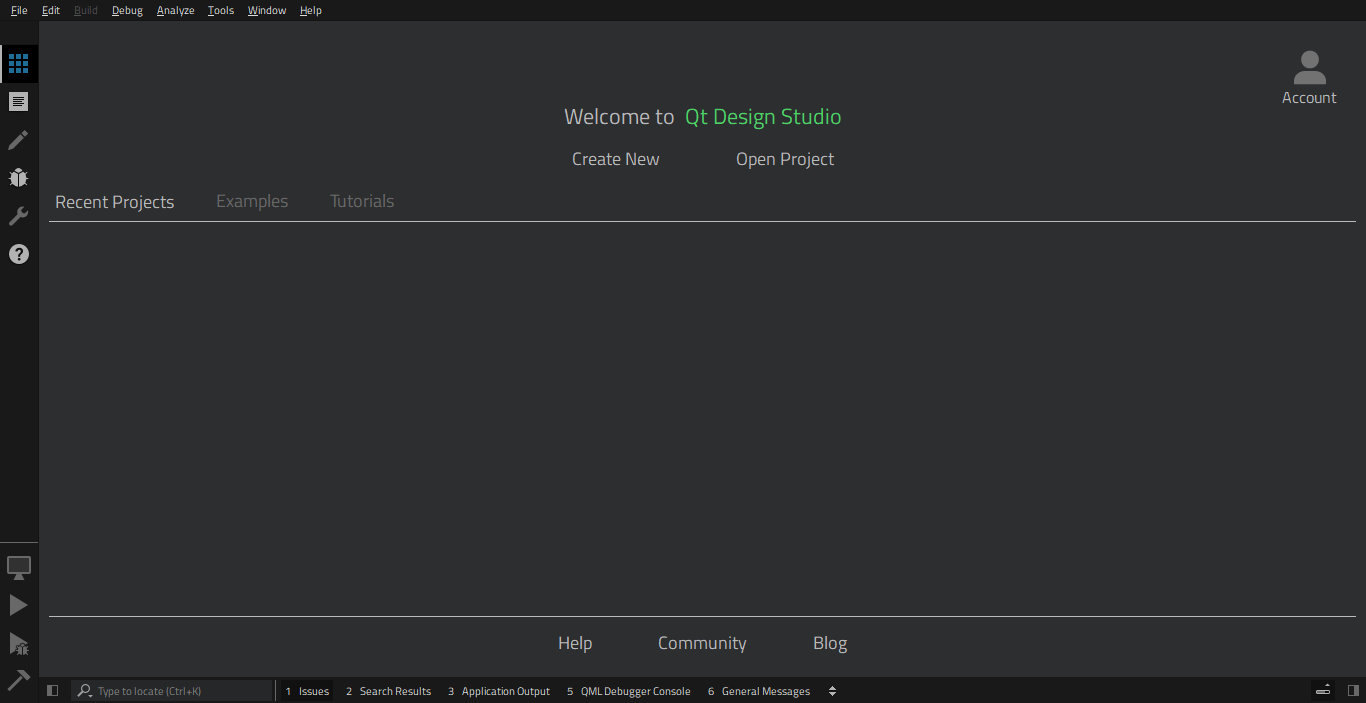Expand the output panes dropdown arrows
The image size is (1366, 703).
832,690
